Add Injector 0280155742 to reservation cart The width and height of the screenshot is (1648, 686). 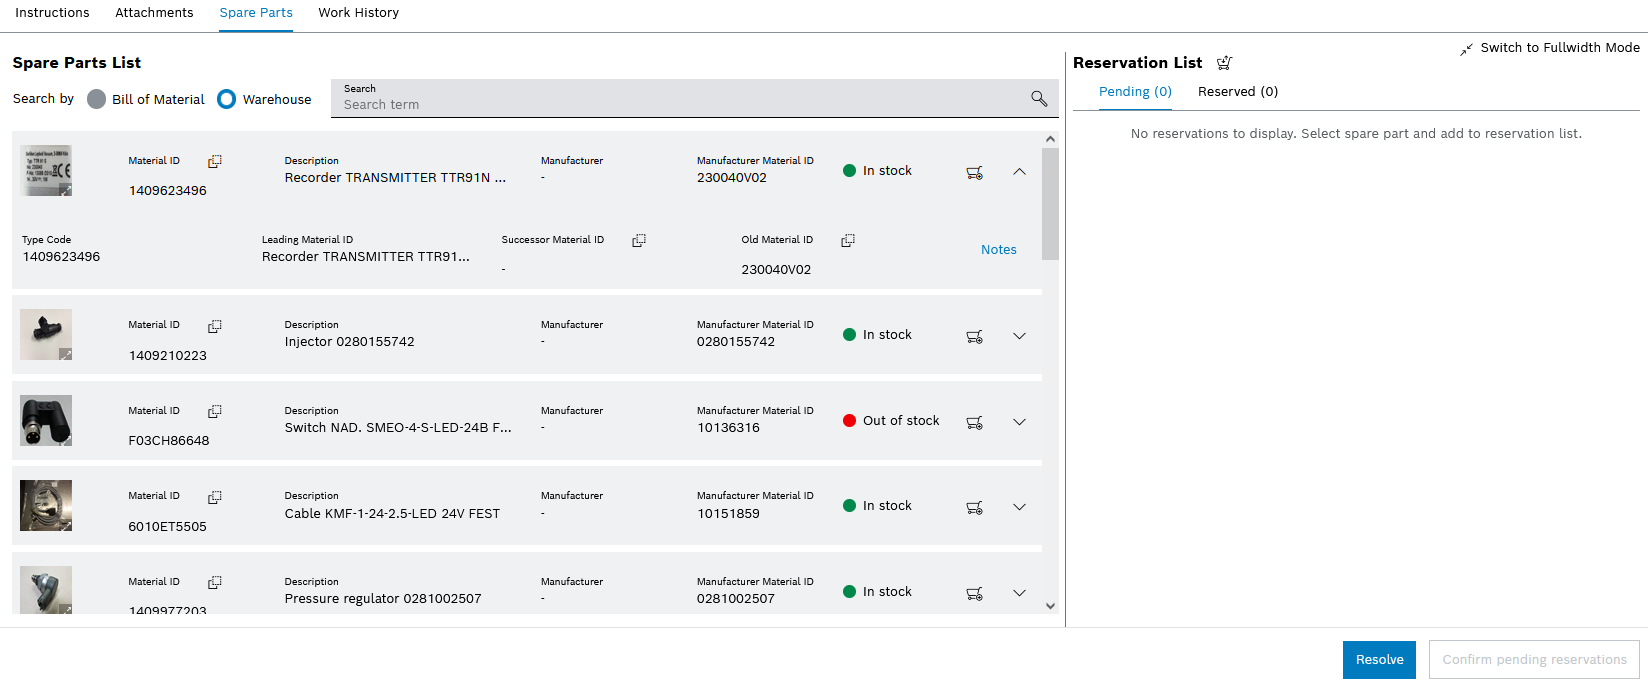pyautogui.click(x=975, y=336)
